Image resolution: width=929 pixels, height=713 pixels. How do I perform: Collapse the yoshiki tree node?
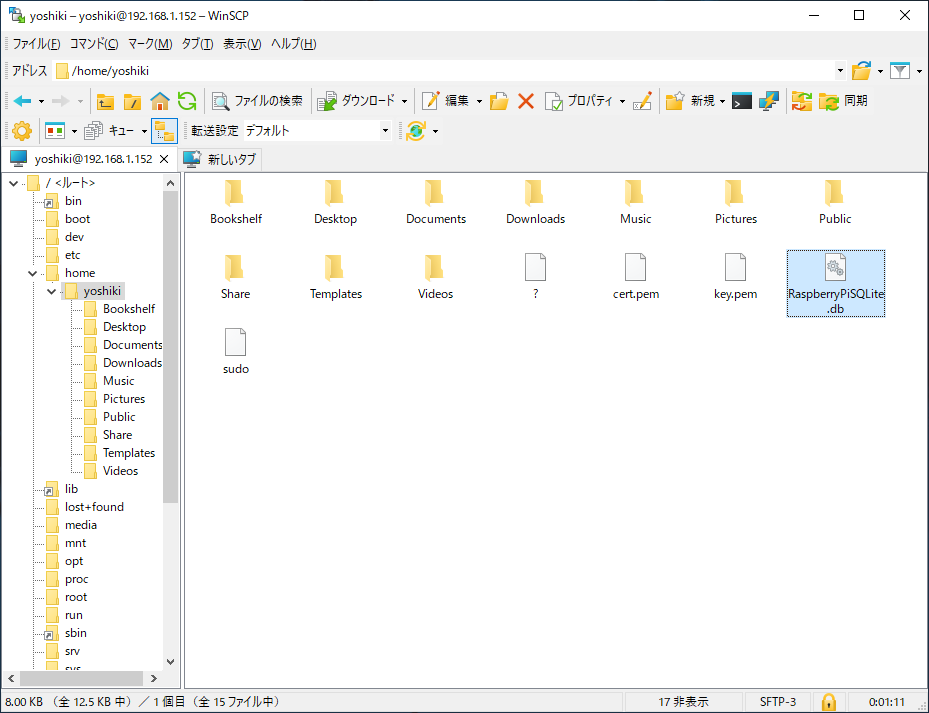click(x=52, y=292)
